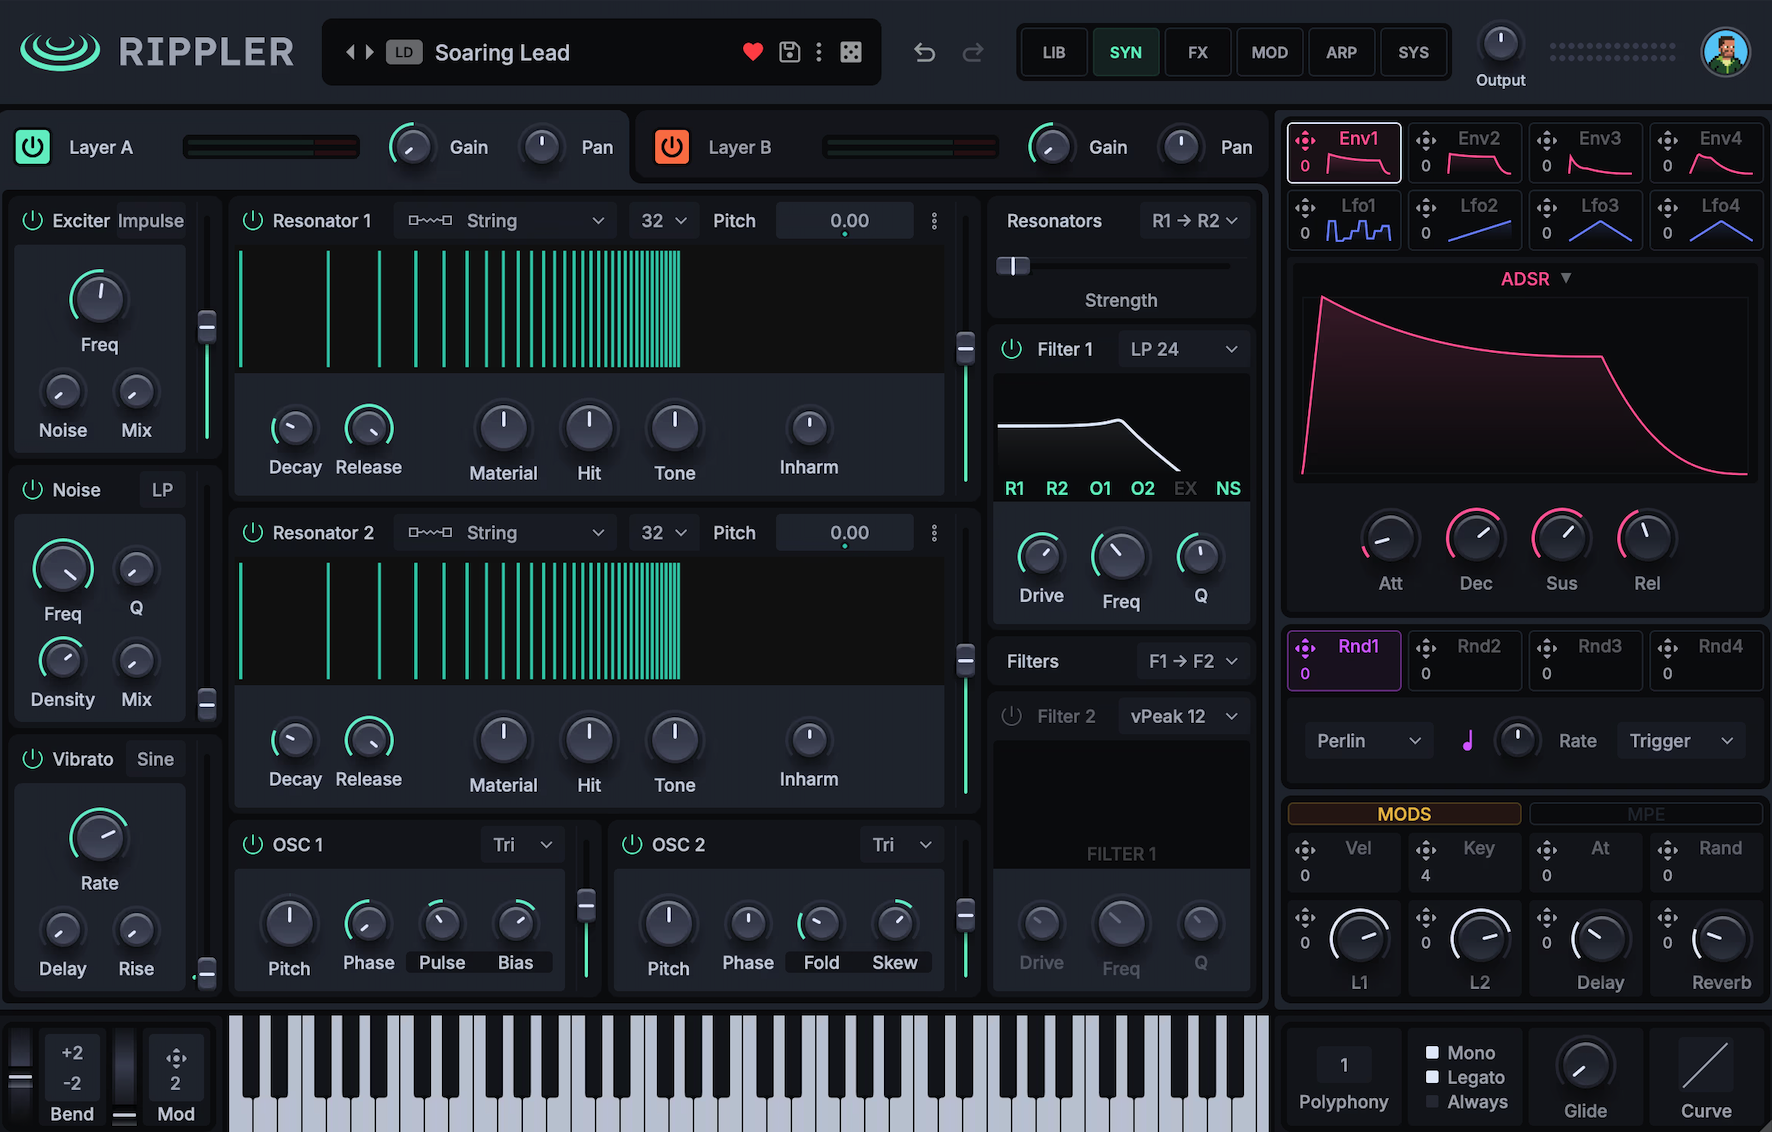This screenshot has width=1772, height=1132.
Task: Grab the Env1 modulation drag handle
Action: pyautogui.click(x=1305, y=140)
